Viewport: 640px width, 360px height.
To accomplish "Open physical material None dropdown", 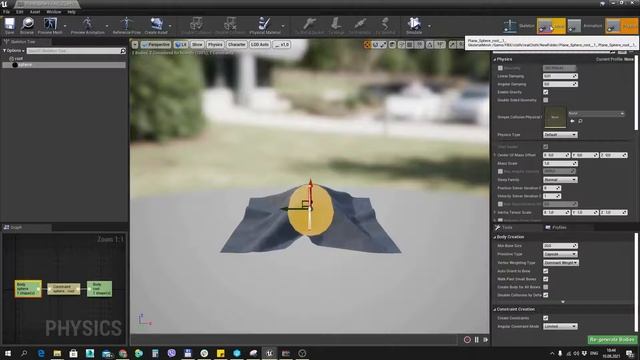I will (596, 114).
